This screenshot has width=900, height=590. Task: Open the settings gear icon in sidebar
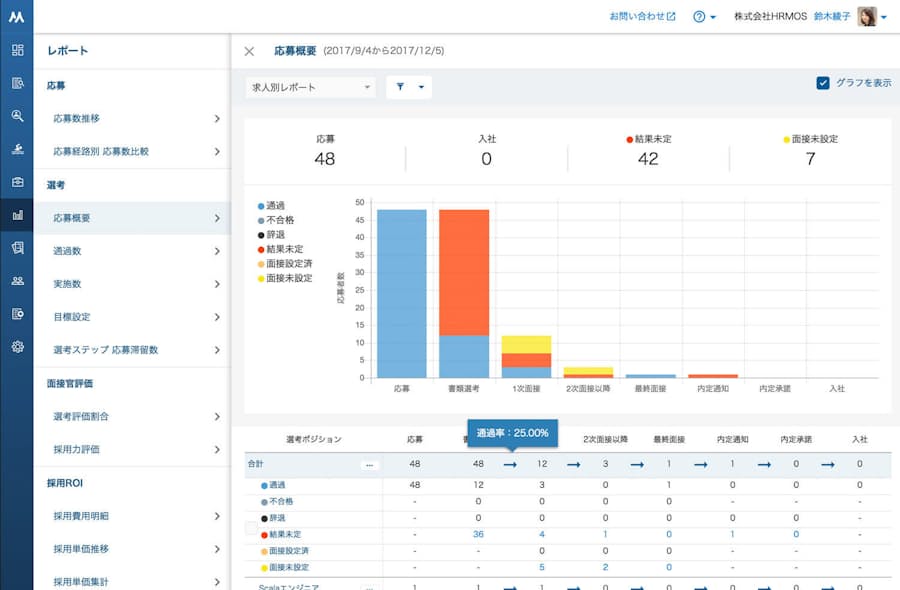click(17, 347)
